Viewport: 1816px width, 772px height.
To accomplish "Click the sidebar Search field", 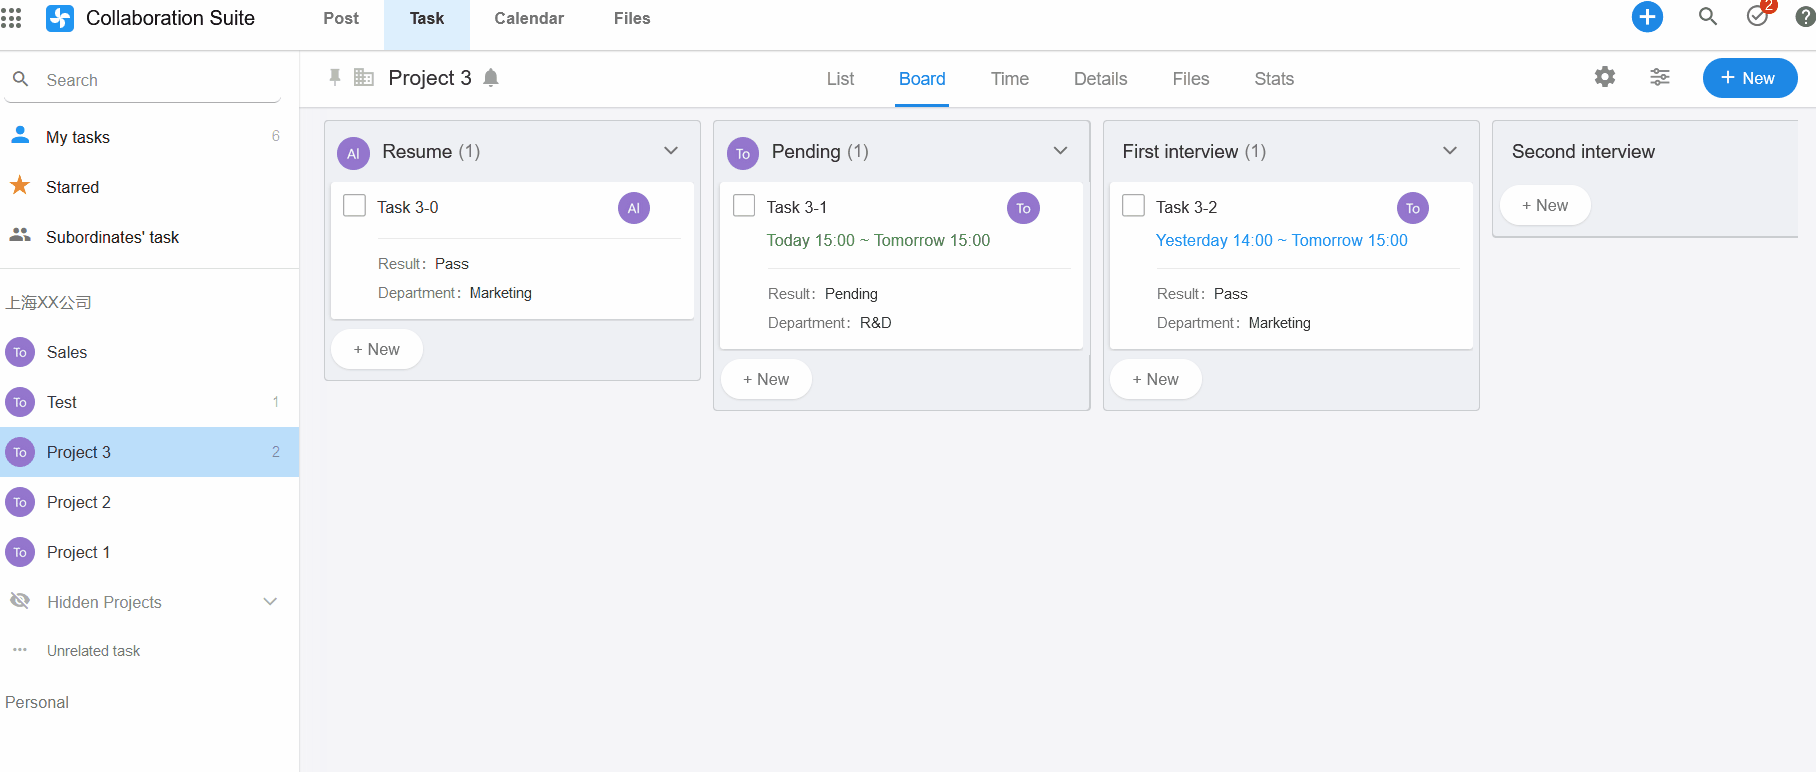I will tap(150, 80).
